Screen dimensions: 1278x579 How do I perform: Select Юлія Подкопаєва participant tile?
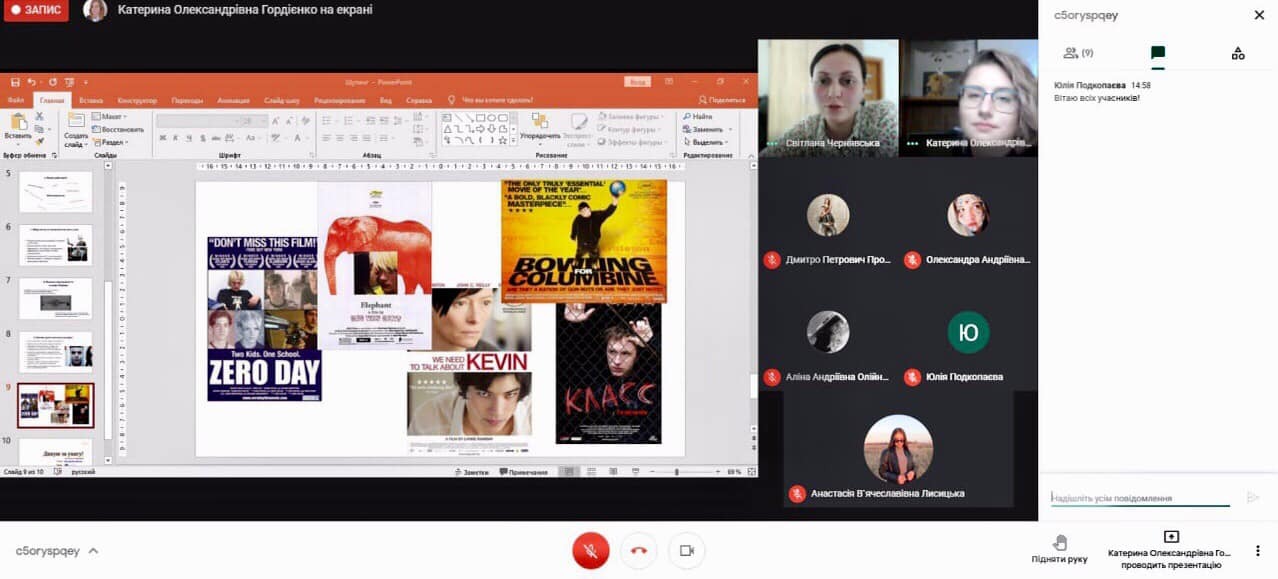pos(968,345)
